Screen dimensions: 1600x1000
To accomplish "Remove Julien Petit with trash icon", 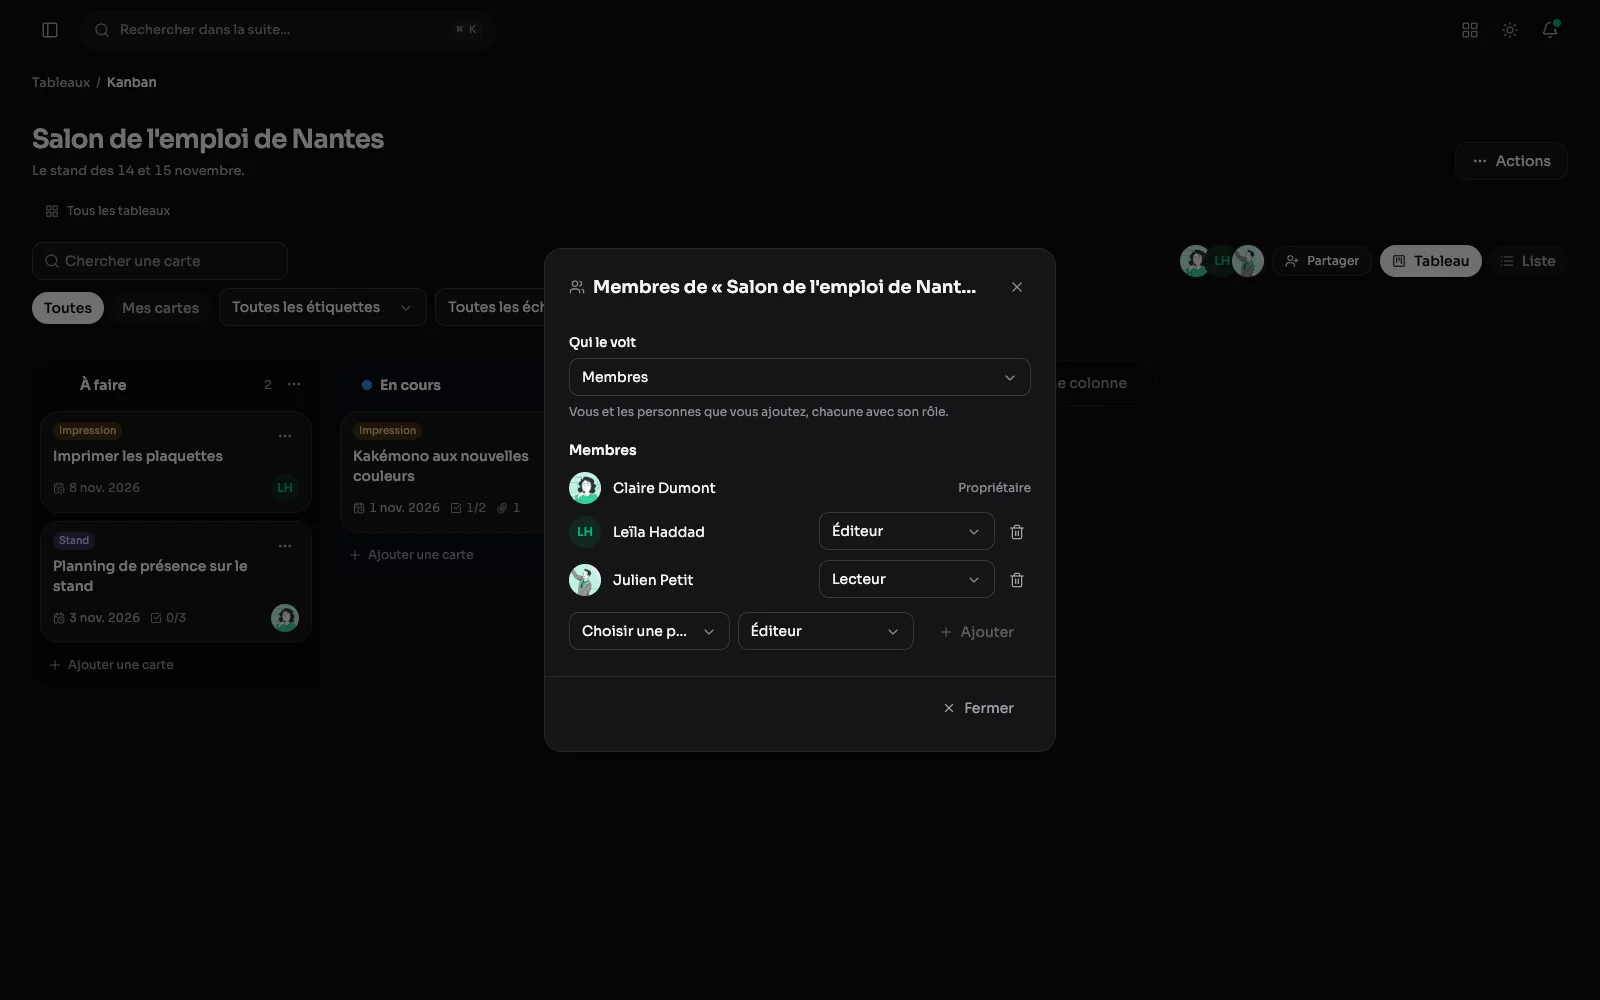I will pos(1017,580).
